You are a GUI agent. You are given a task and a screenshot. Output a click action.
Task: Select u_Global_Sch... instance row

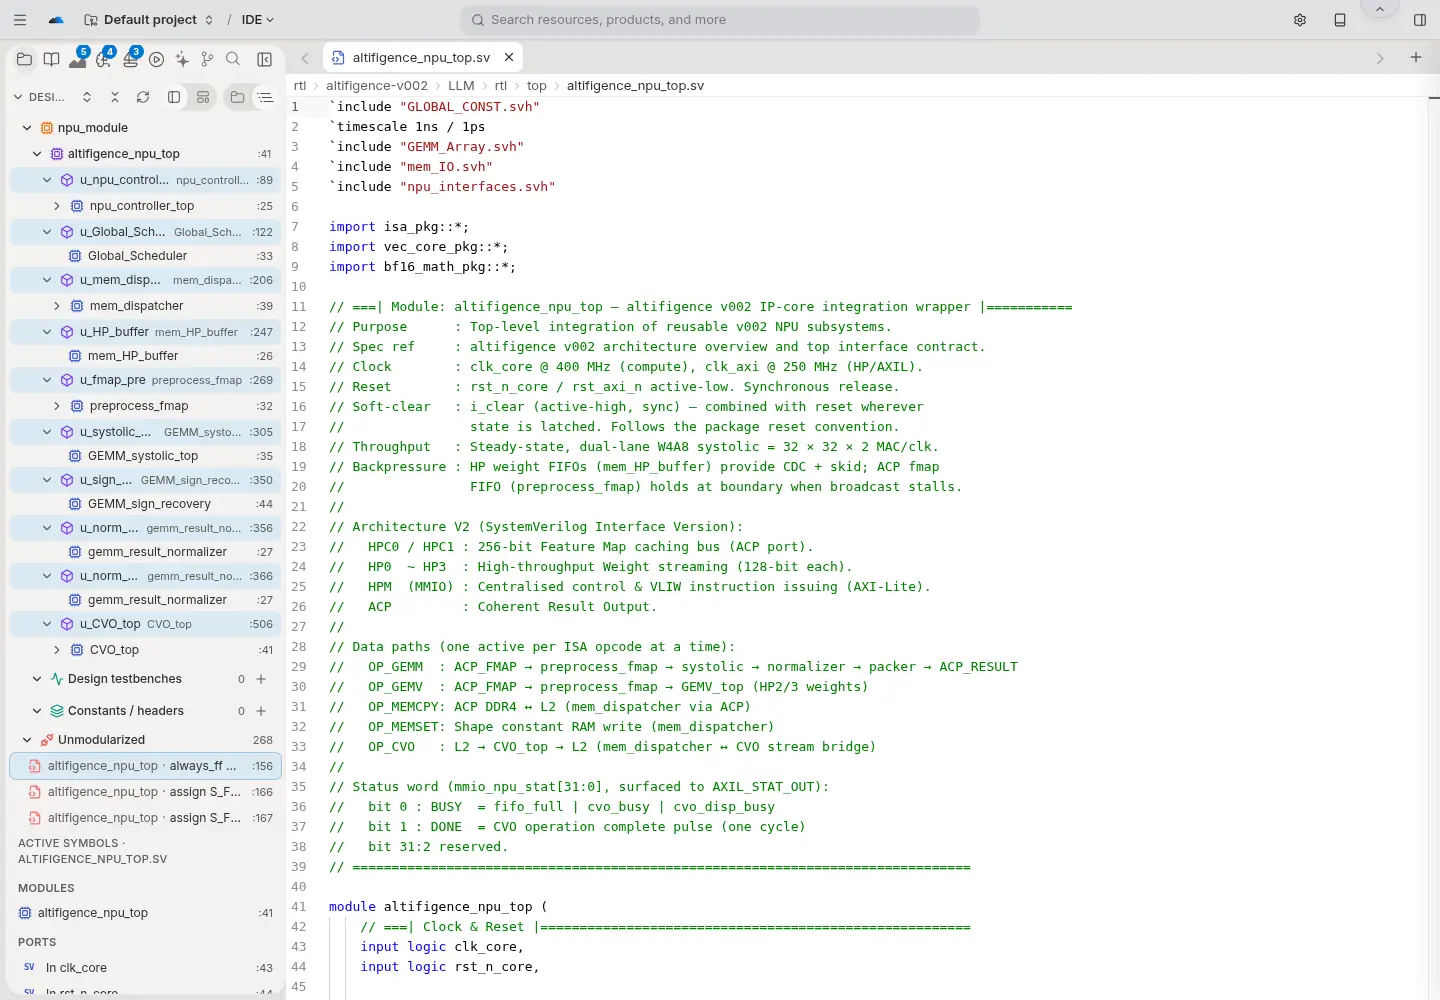146,232
